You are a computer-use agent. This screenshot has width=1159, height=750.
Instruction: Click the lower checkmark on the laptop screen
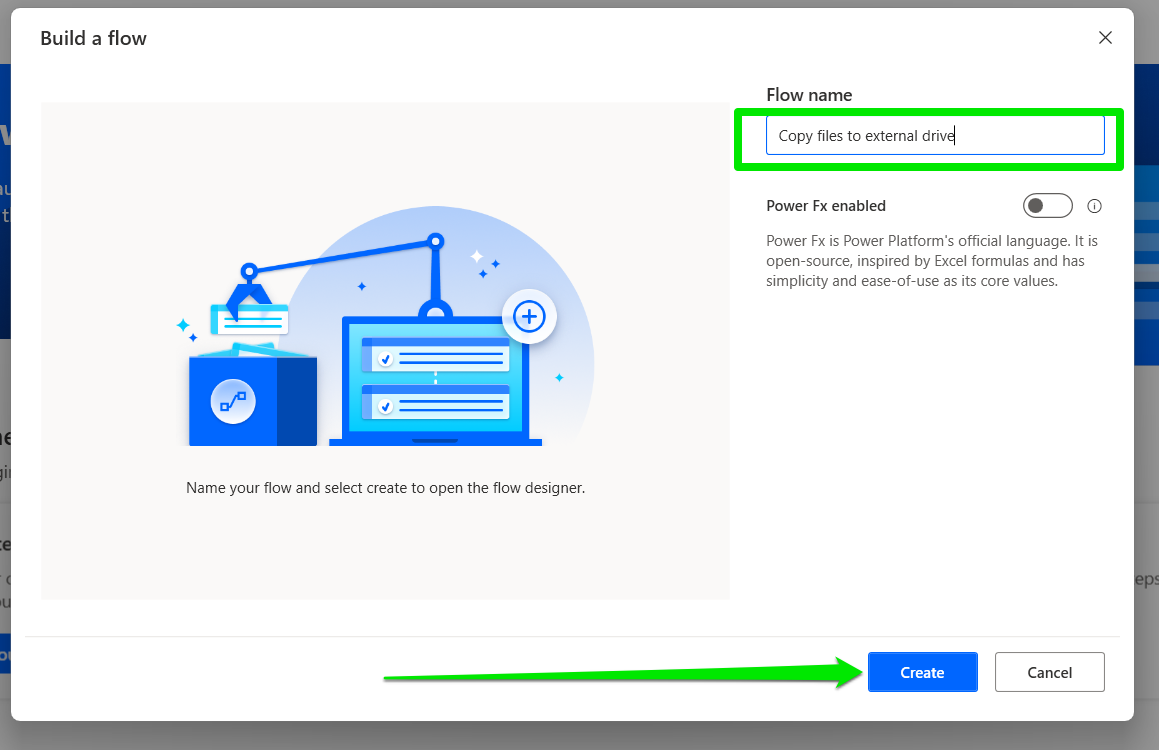point(385,407)
